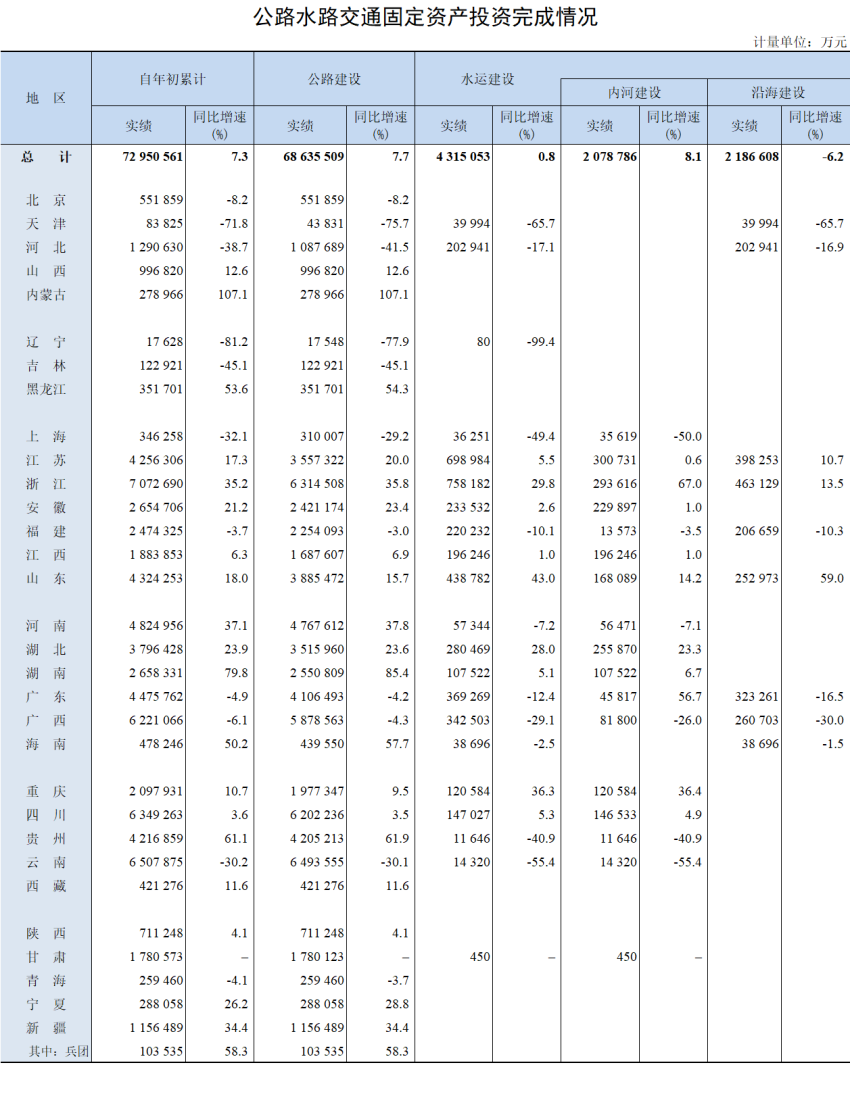Screen dimensions: 850x1111
Task: Click the 北京 row label
Action: (x=46, y=200)
